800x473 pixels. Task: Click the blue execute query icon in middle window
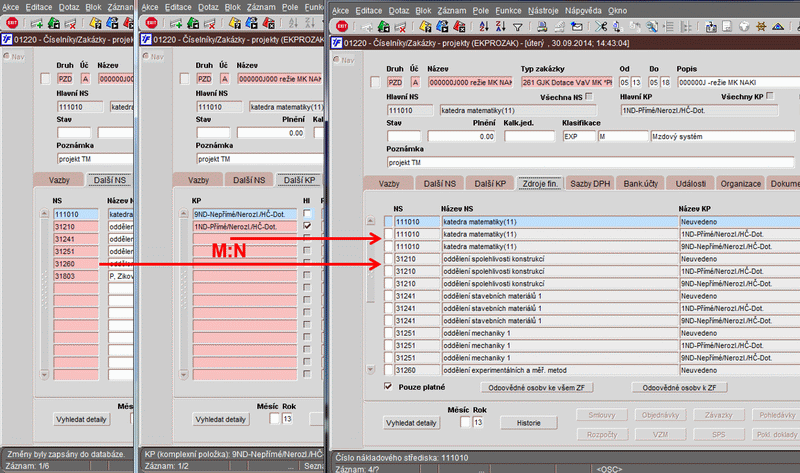pyautogui.click(x=252, y=23)
